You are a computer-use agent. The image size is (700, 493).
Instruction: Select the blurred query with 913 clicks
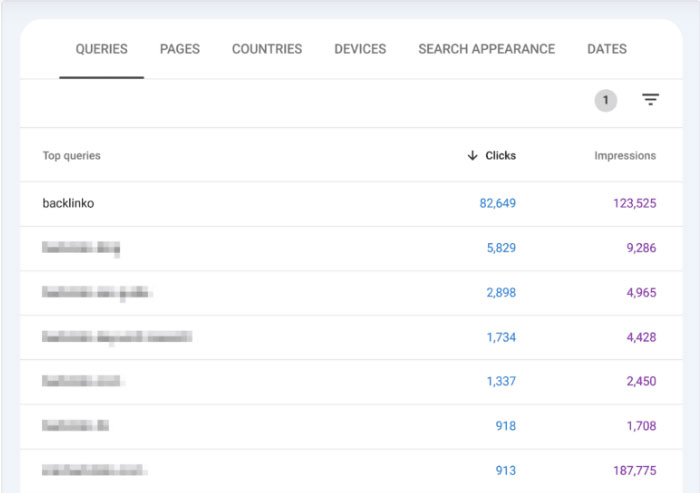[x=94, y=470]
